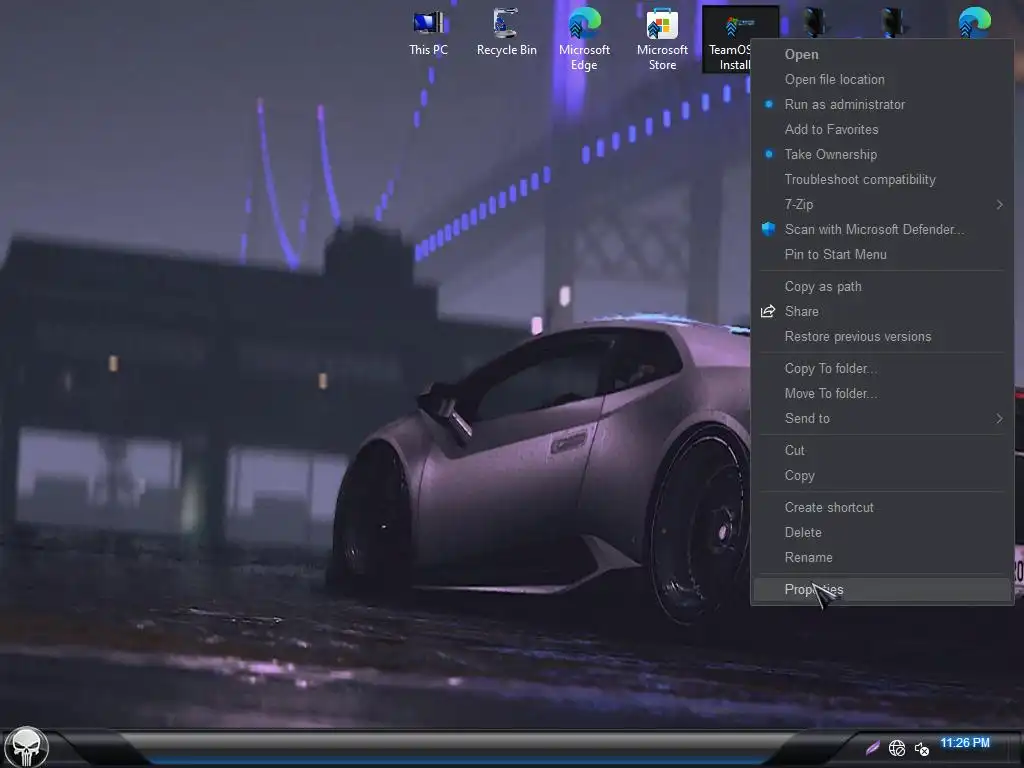
Task: Click Copy To folder...
Action: [882, 368]
